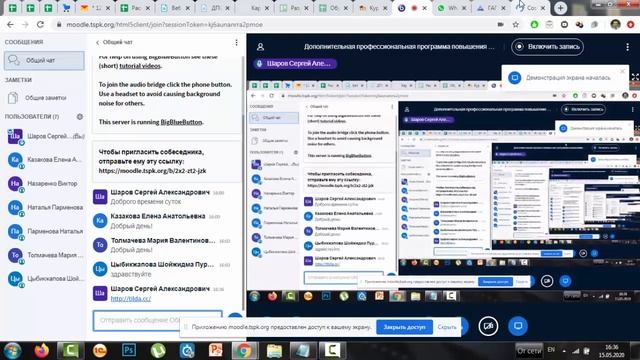The width and height of the screenshot is (640, 360).
Task: Switch to the shopping cart pinned tab
Action: pyautogui.click(x=66, y=8)
